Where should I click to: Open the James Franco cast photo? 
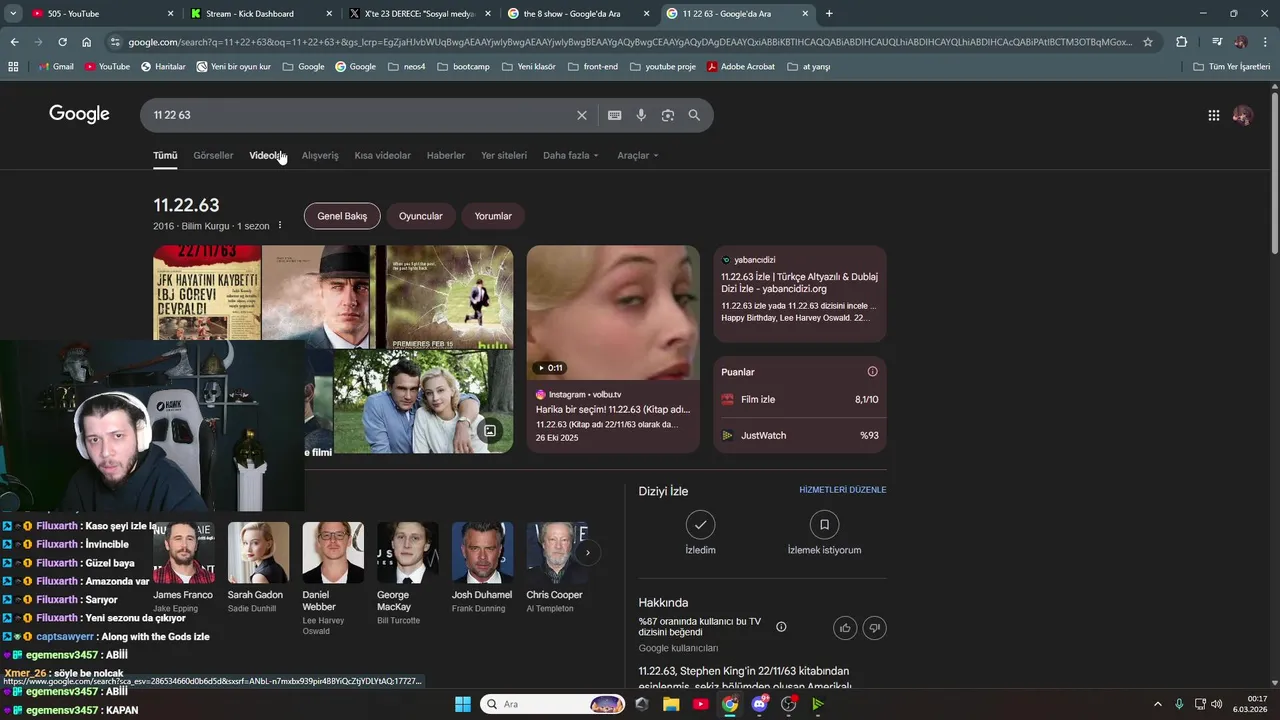tap(184, 552)
